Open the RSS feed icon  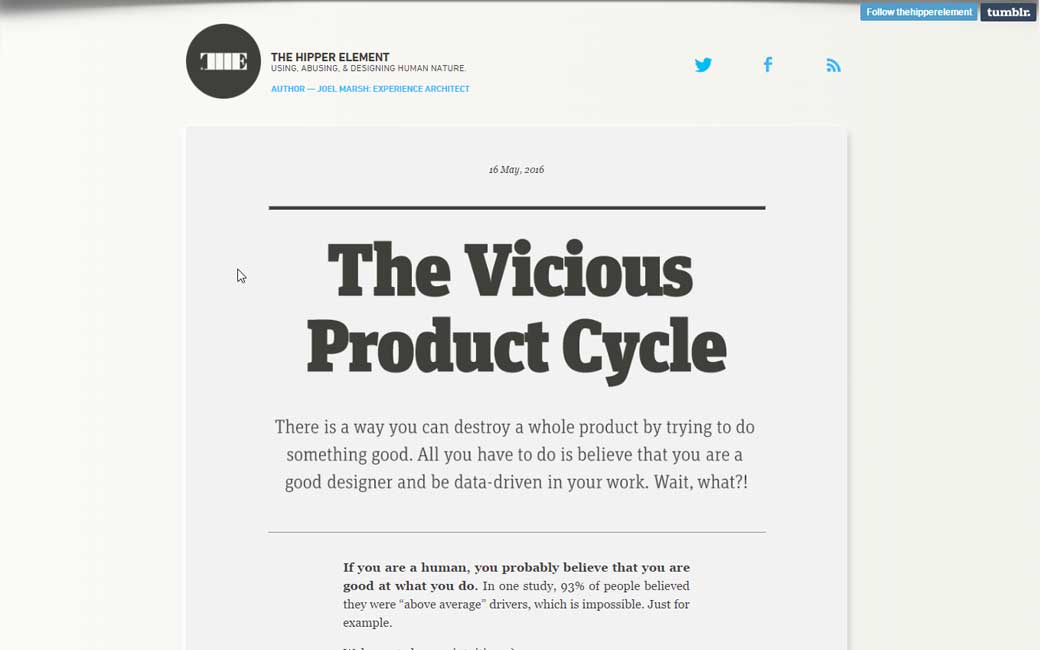pyautogui.click(x=833, y=65)
